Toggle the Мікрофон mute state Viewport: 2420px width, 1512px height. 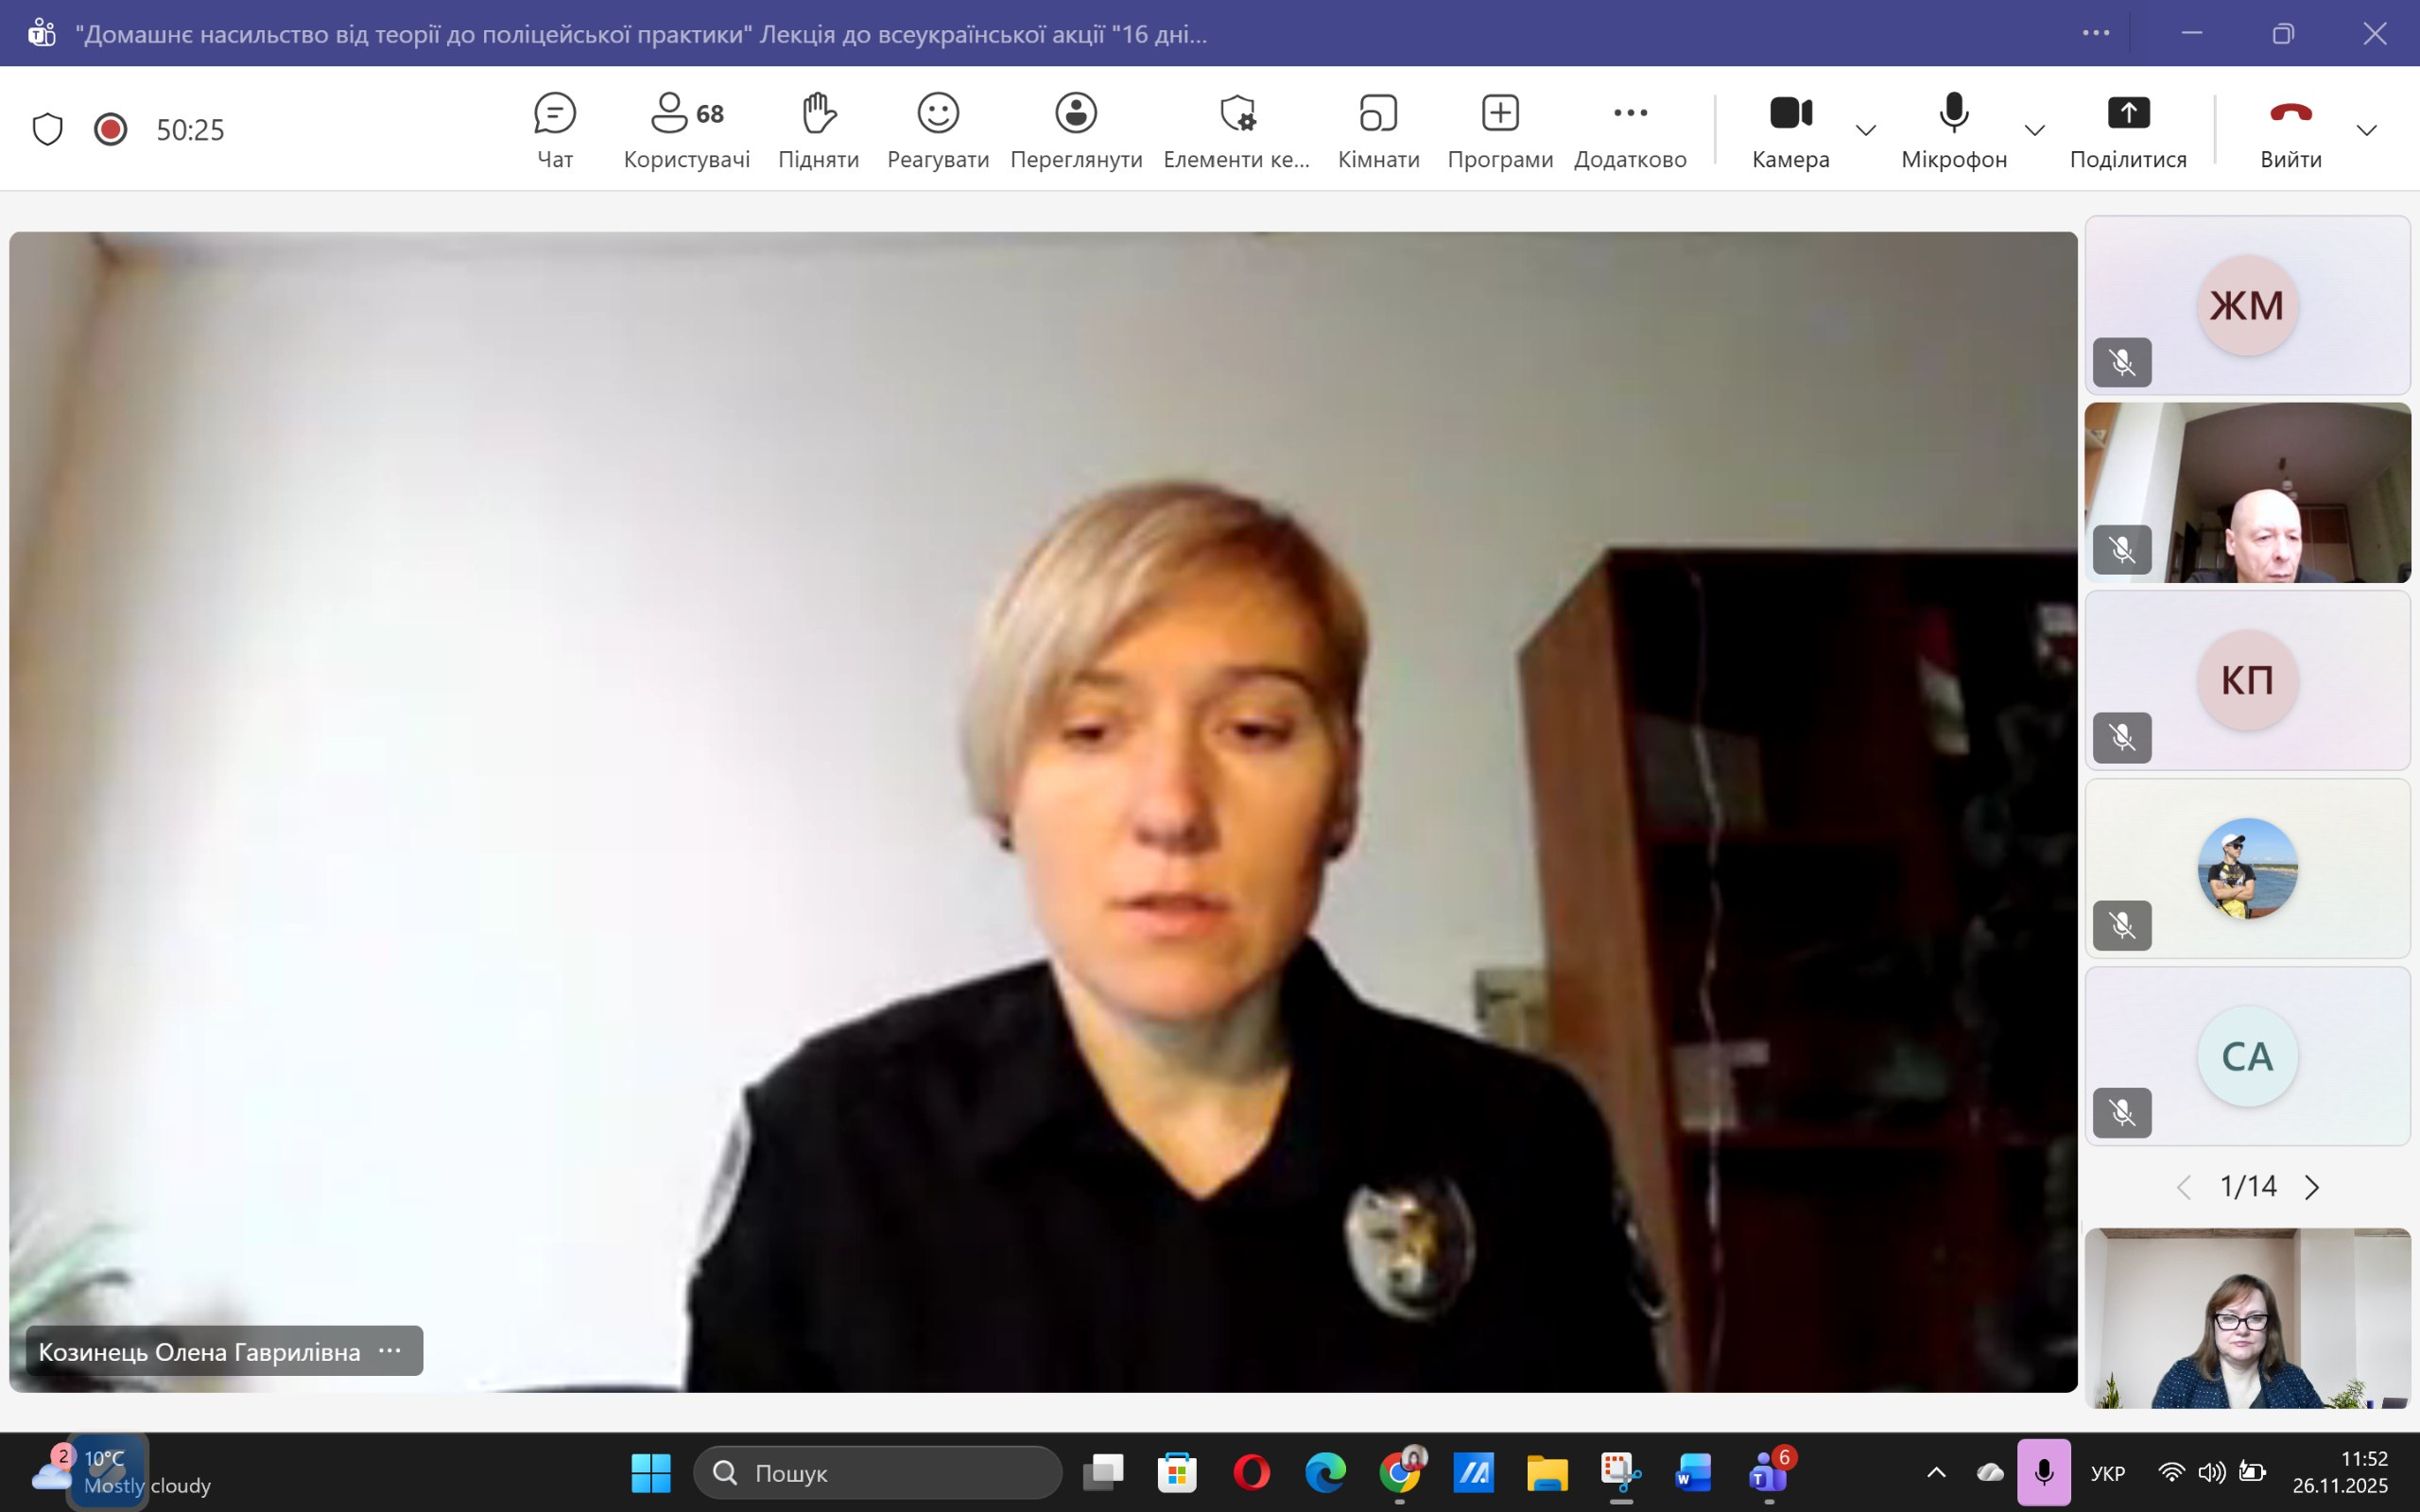(1953, 130)
